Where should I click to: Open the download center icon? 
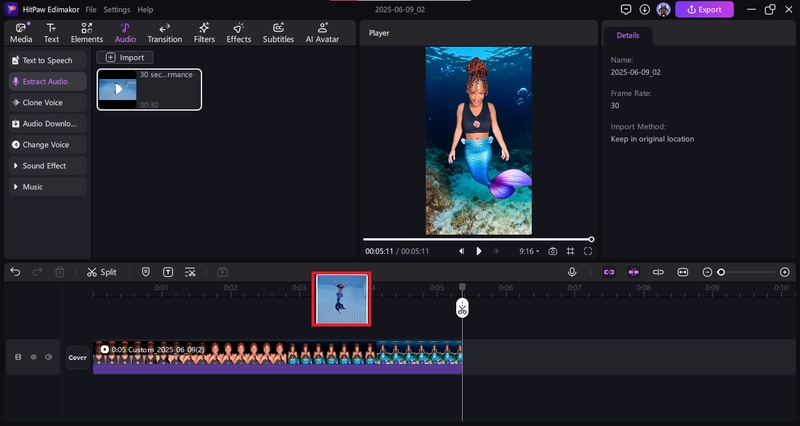pos(644,9)
